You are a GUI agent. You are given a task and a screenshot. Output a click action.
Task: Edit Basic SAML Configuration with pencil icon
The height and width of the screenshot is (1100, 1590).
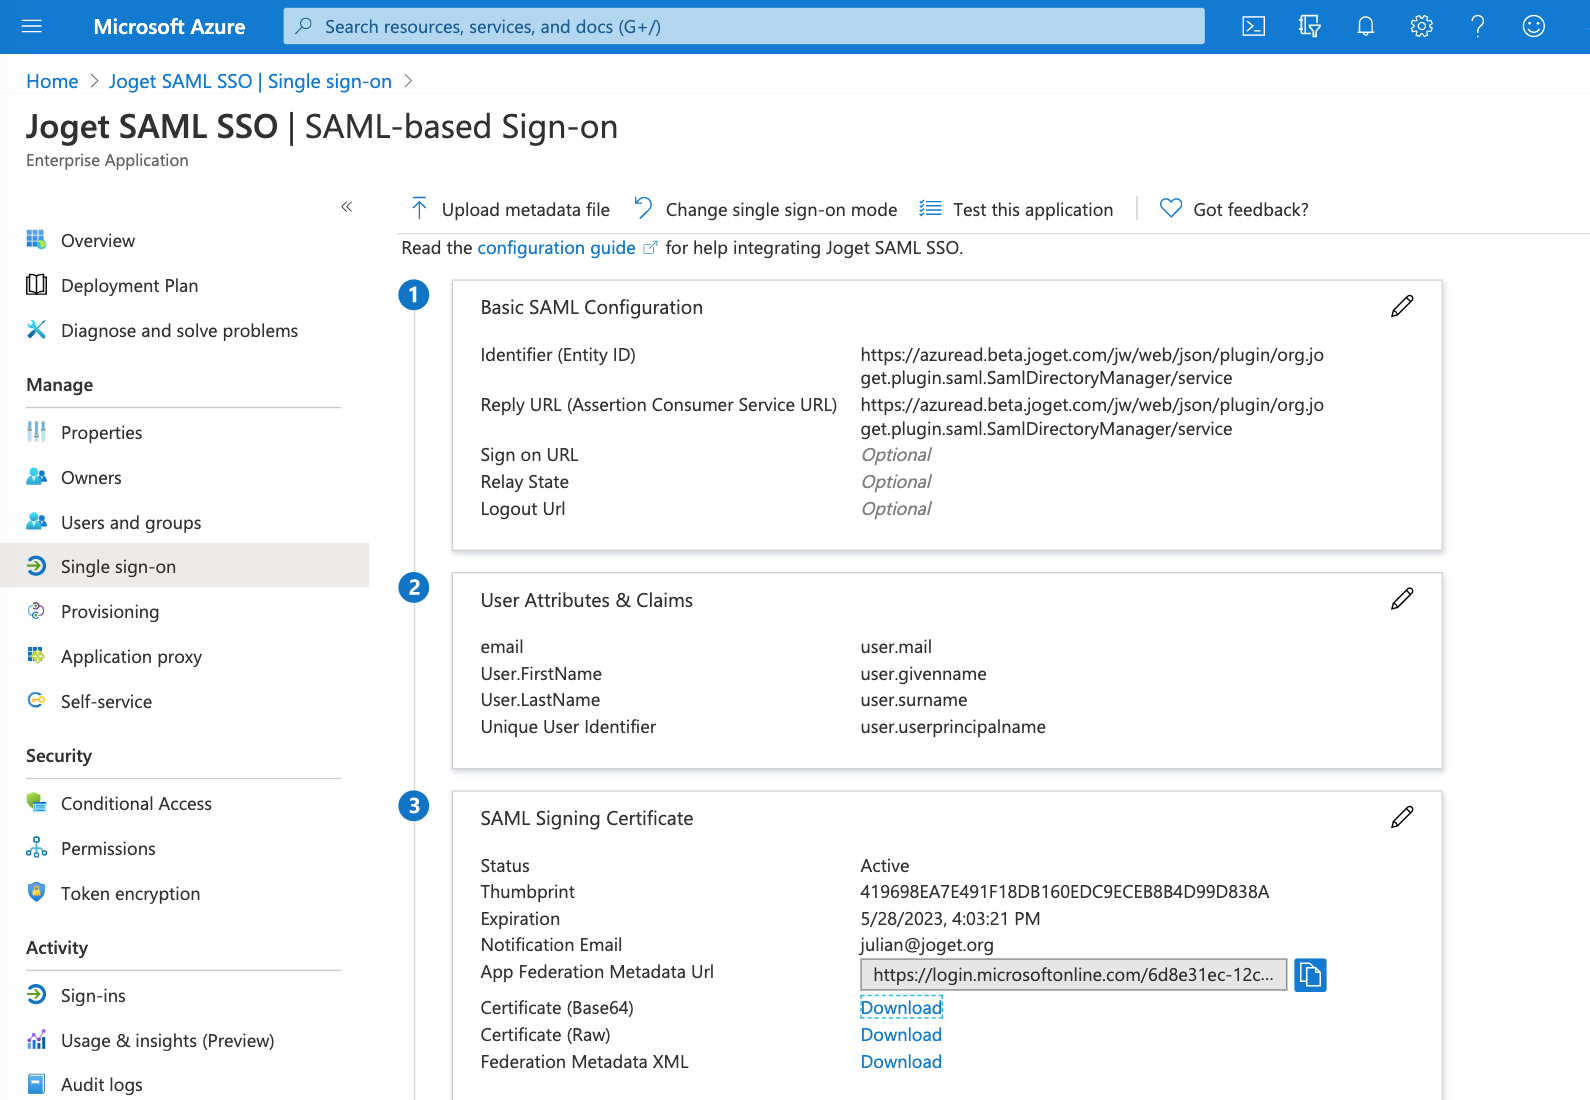coord(1401,307)
